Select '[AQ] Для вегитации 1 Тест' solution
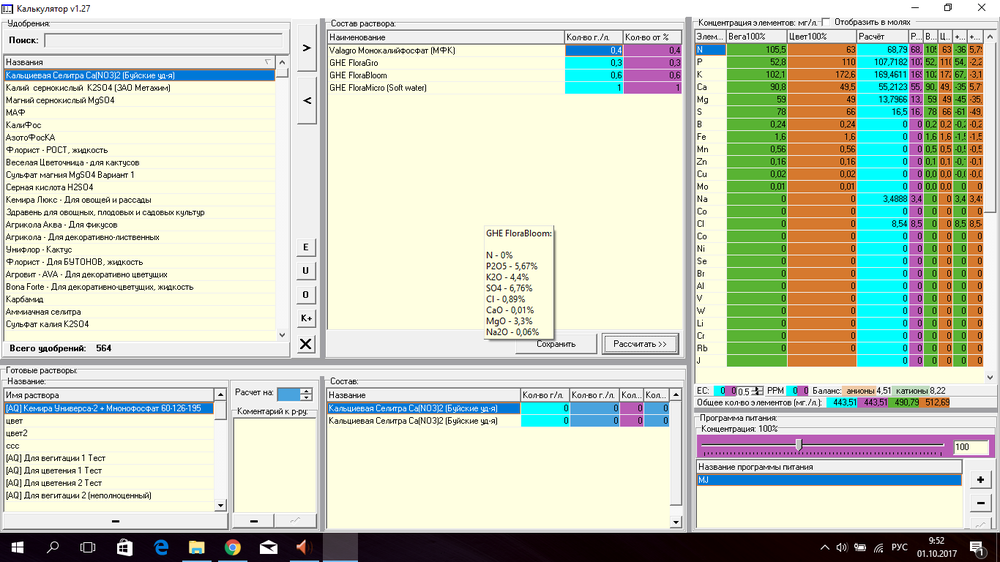 (109, 458)
